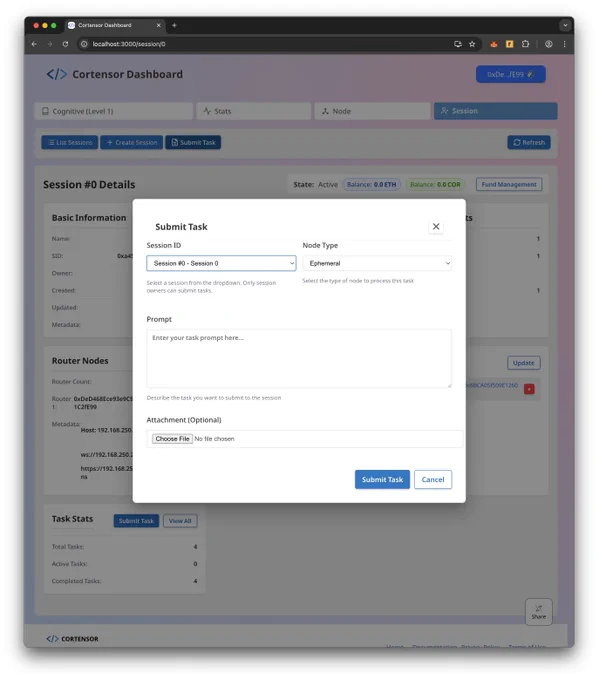Click the site info icon in address bar
Image resolution: width=599 pixels, height=680 pixels.
click(84, 44)
